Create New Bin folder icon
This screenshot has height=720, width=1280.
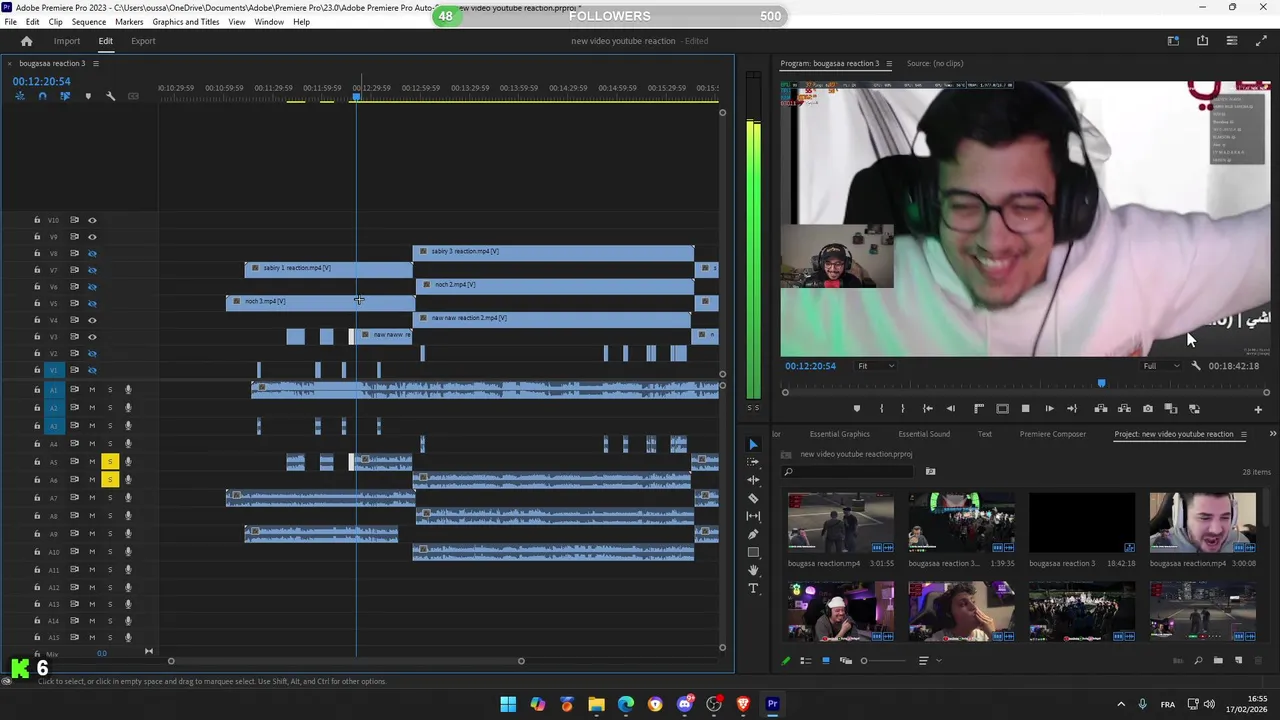pos(1218,660)
